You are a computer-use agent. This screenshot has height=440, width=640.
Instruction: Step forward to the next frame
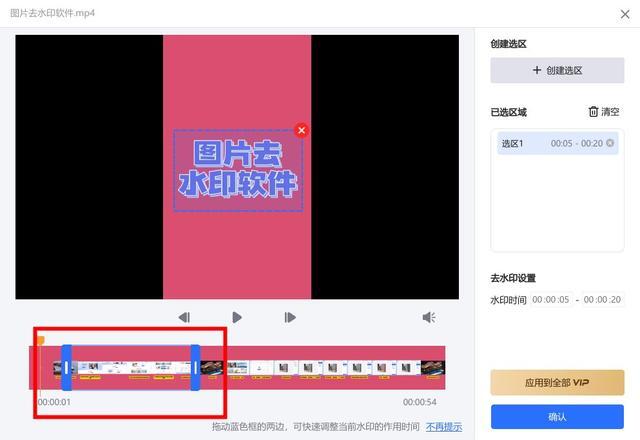290,317
